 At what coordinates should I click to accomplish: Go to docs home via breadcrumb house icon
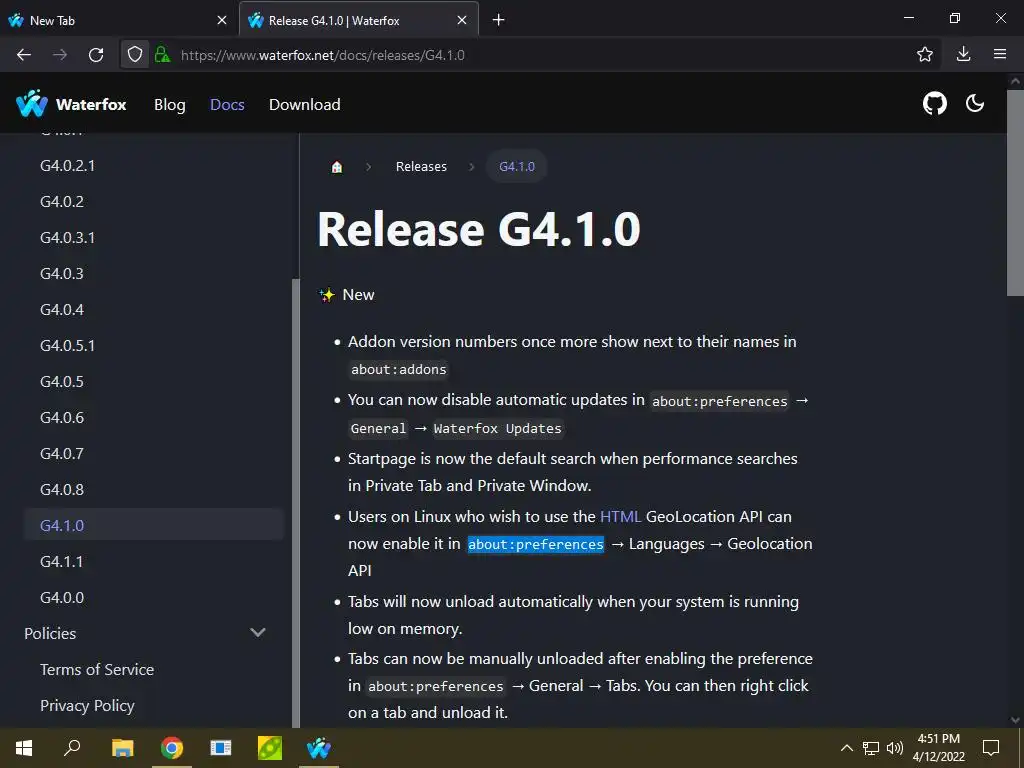click(x=336, y=167)
